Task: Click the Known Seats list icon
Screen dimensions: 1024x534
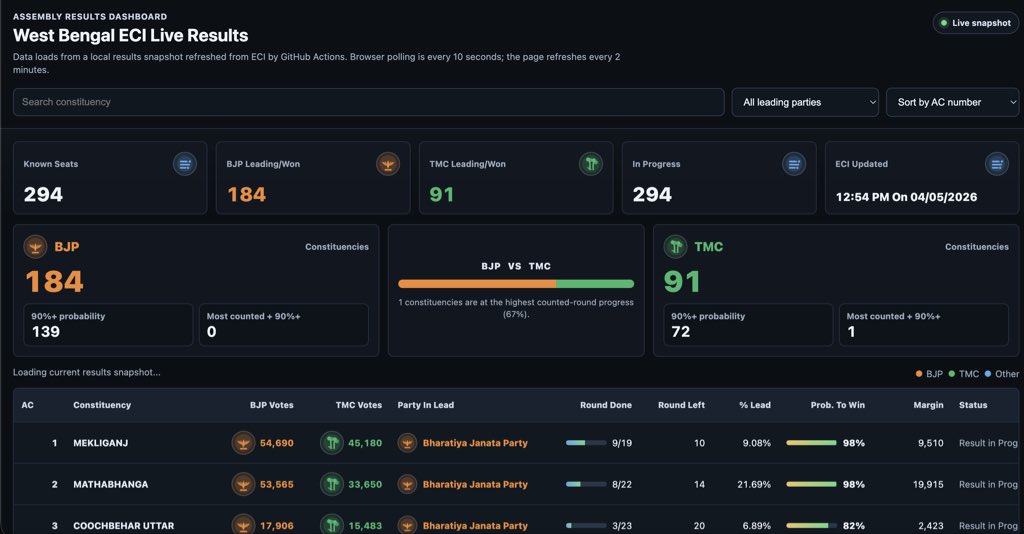Action: [x=185, y=164]
